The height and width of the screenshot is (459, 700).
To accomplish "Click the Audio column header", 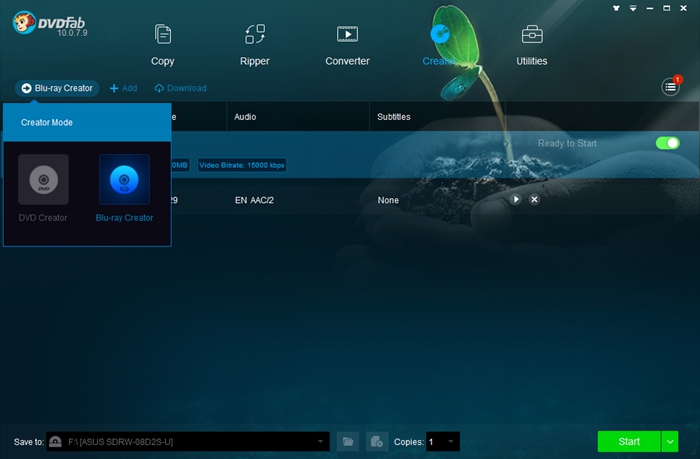I will (245, 117).
